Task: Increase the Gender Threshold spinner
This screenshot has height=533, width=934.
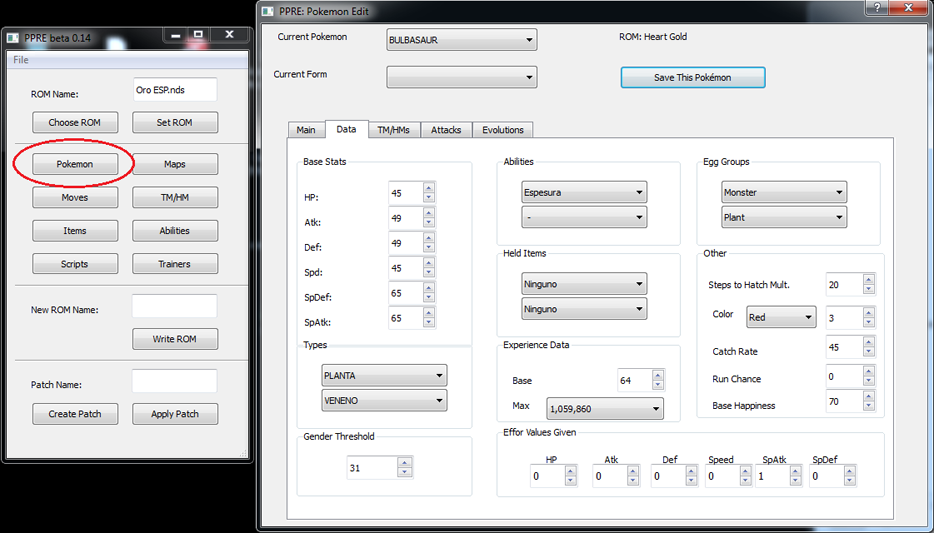Action: point(404,463)
